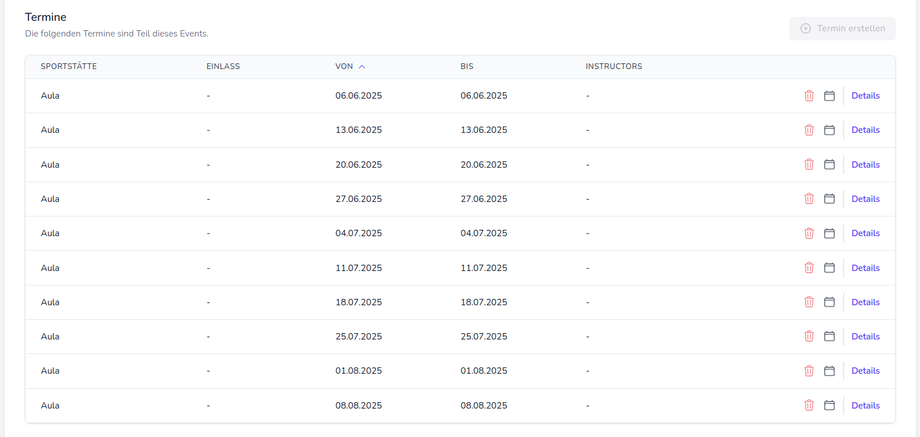Open Details for the 27.06.2025 appointment
The image size is (920, 437).
(x=865, y=199)
